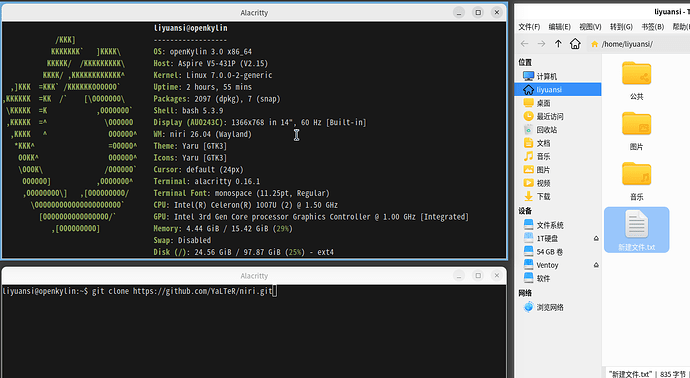Screen dimensions: 690x378
Task: Click the liyuansi@openkylin header text
Action: (191, 28)
